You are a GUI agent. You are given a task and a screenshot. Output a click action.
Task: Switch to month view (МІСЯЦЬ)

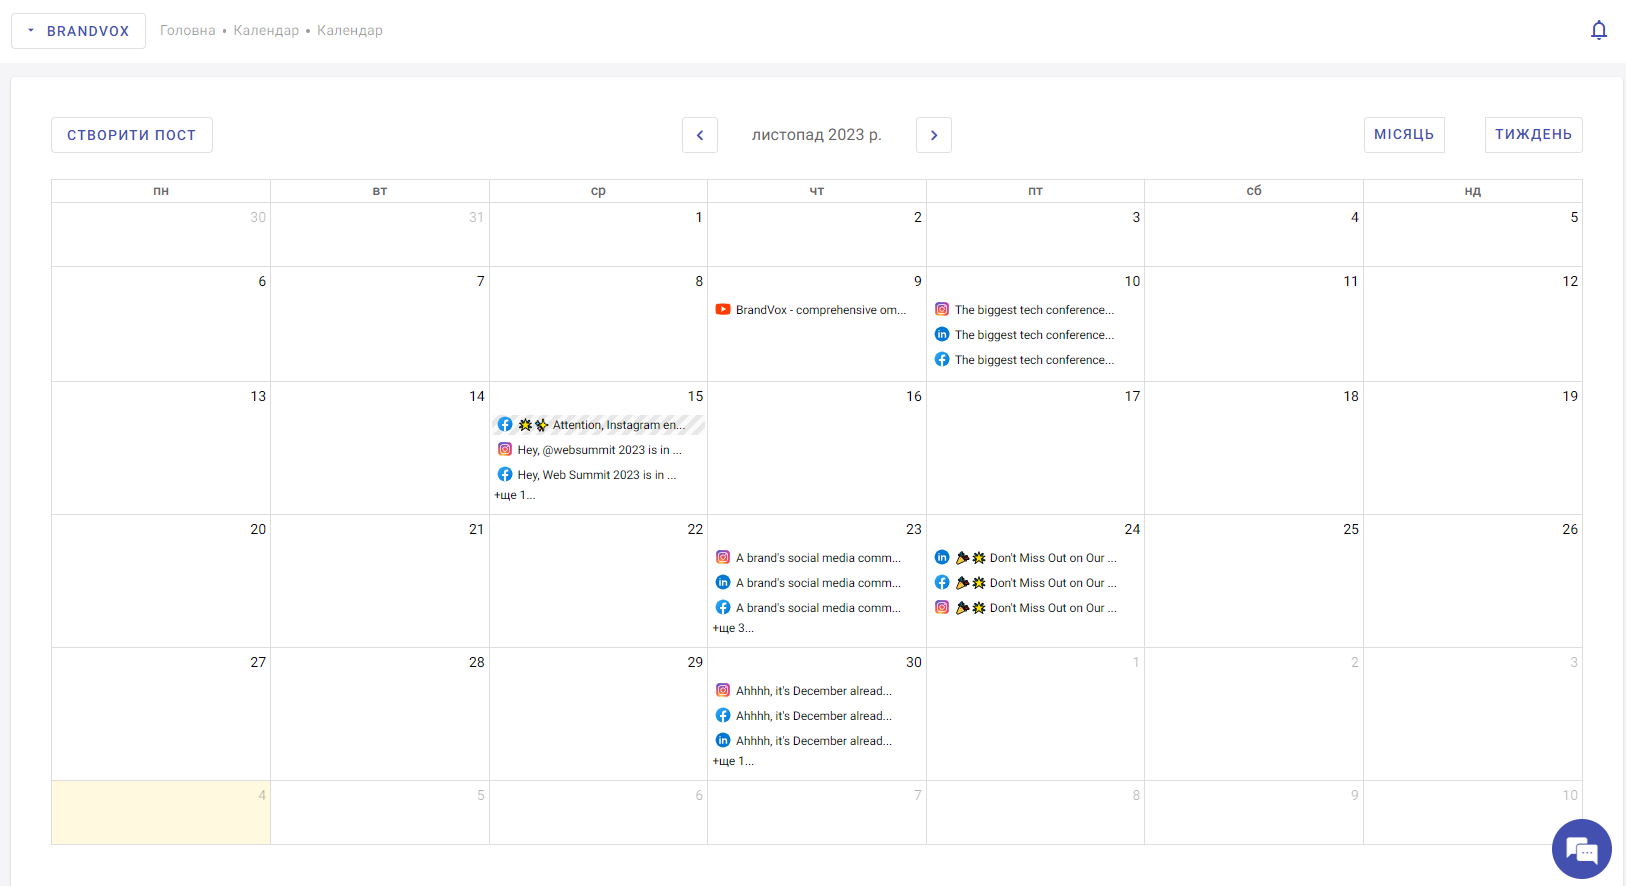[x=1404, y=135]
